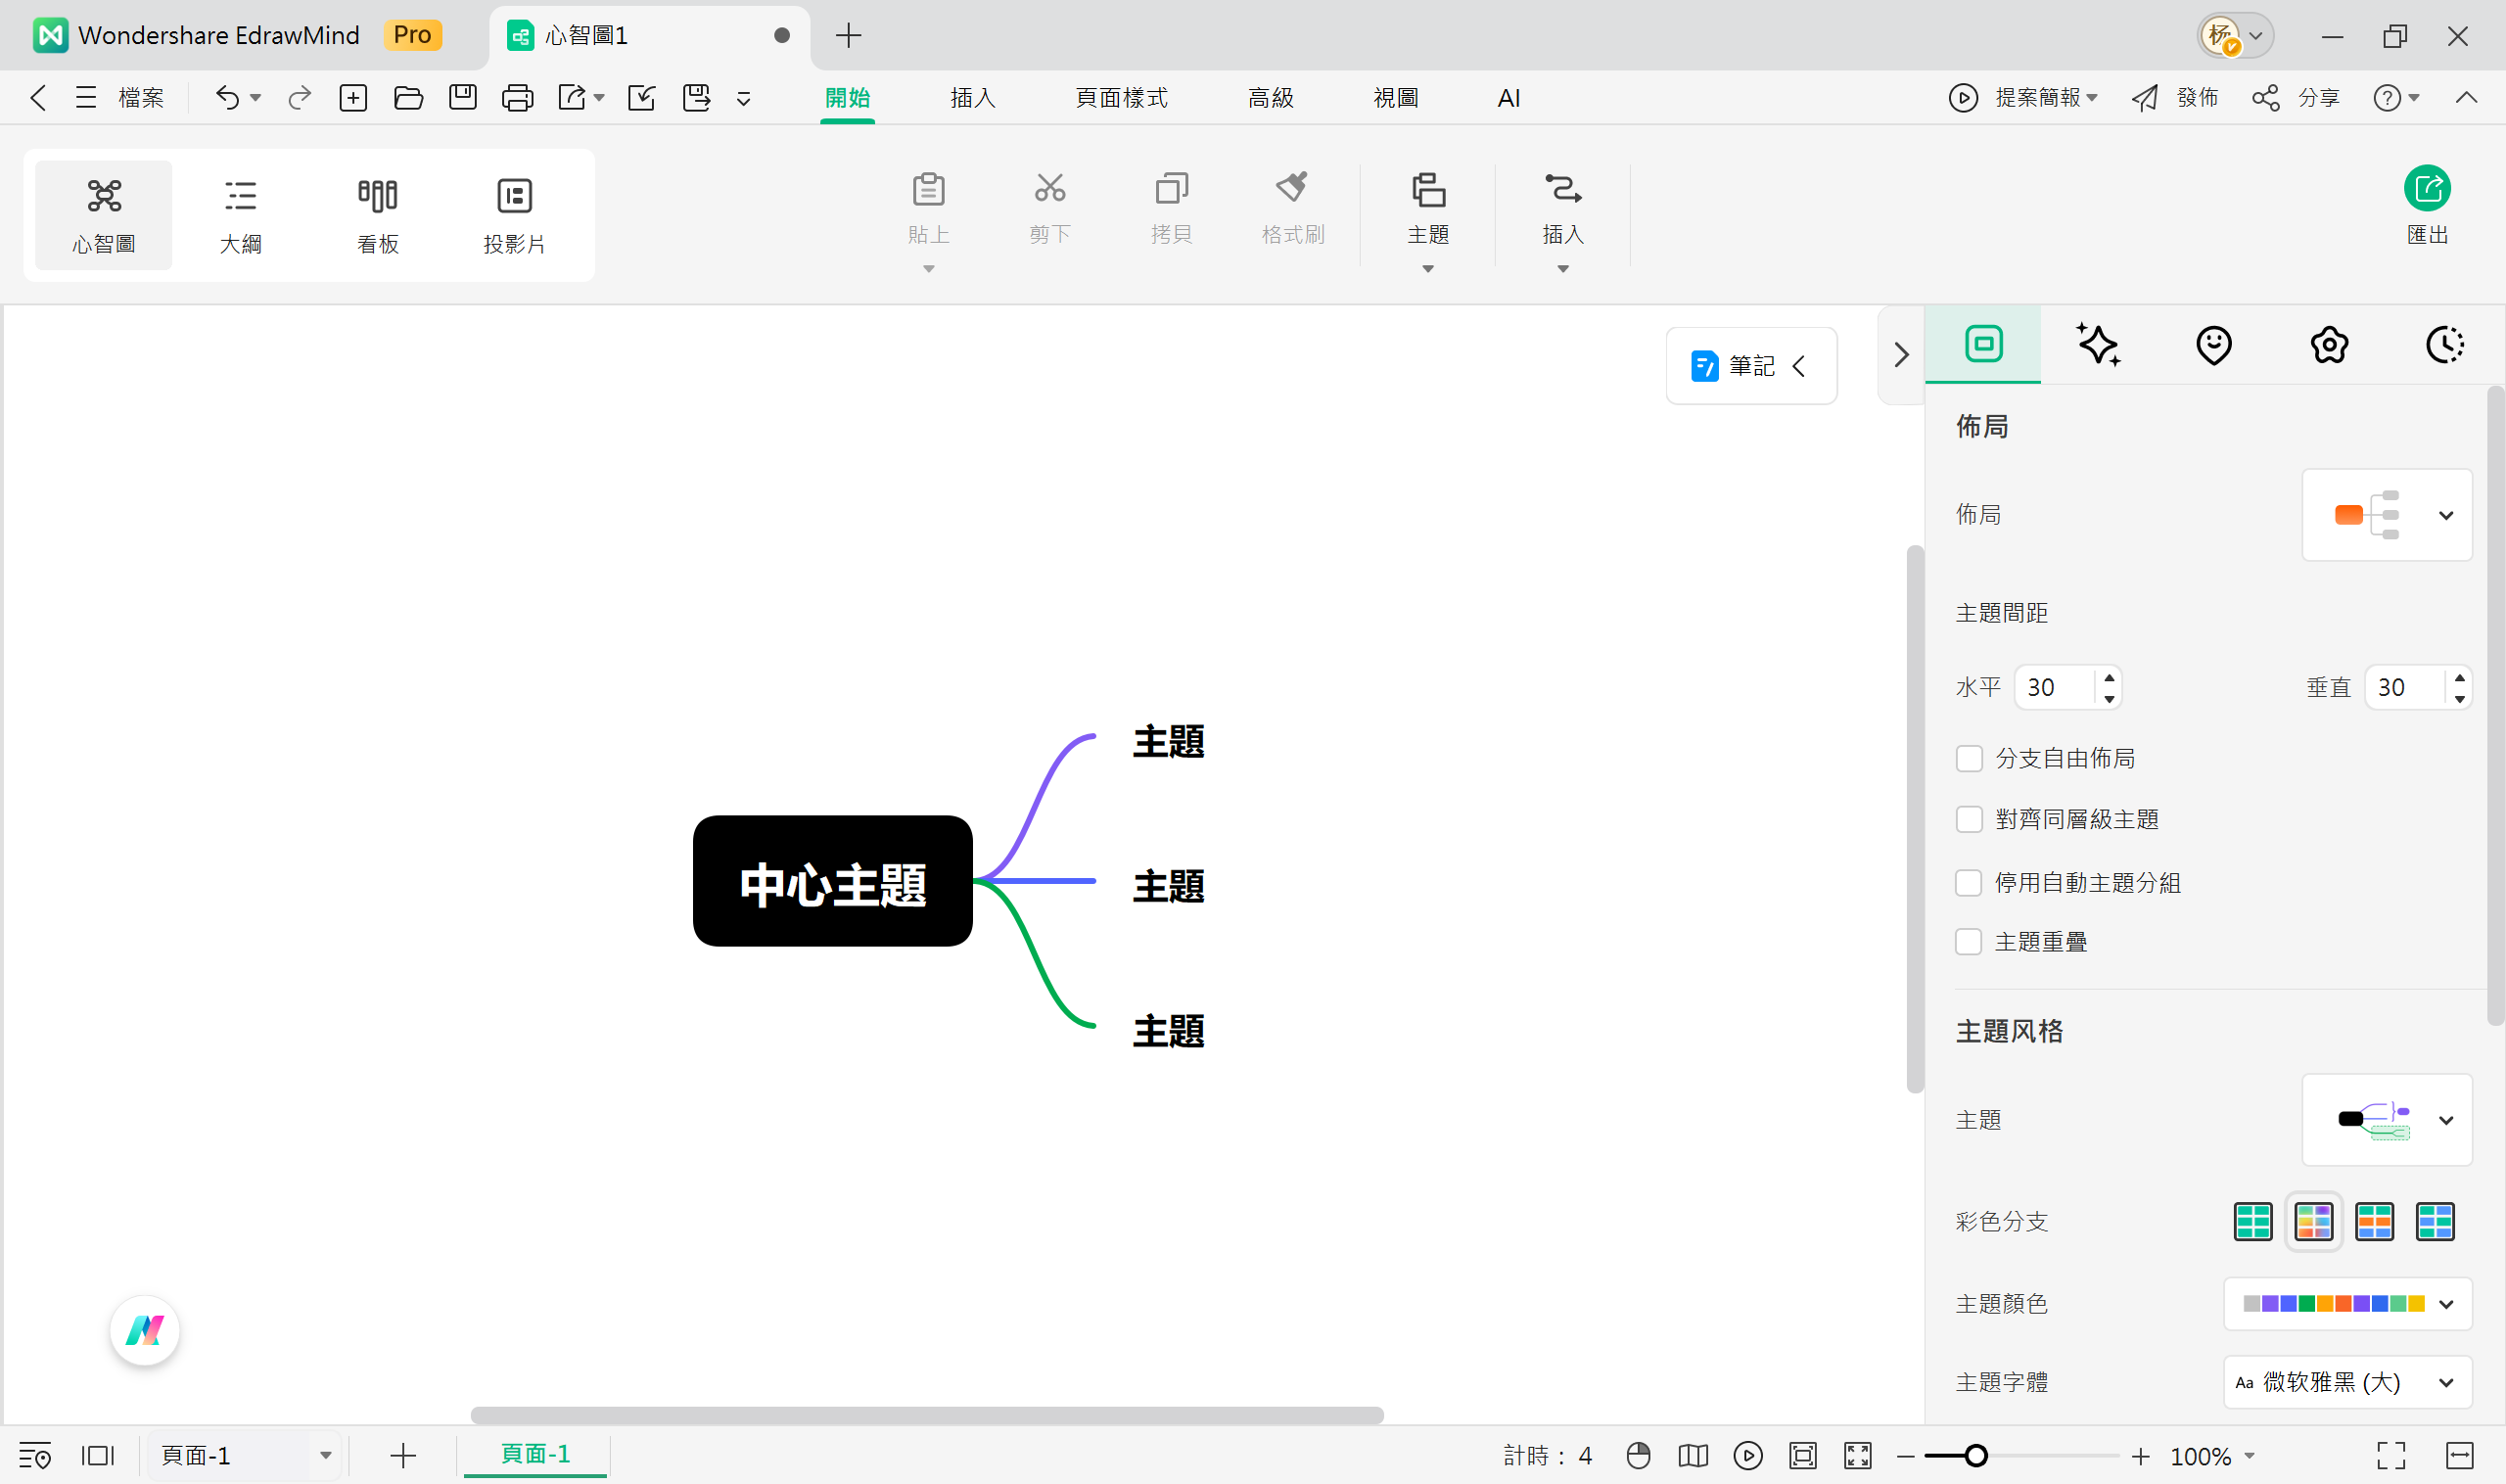Click the 拷貝 copy icon

(x=1170, y=205)
